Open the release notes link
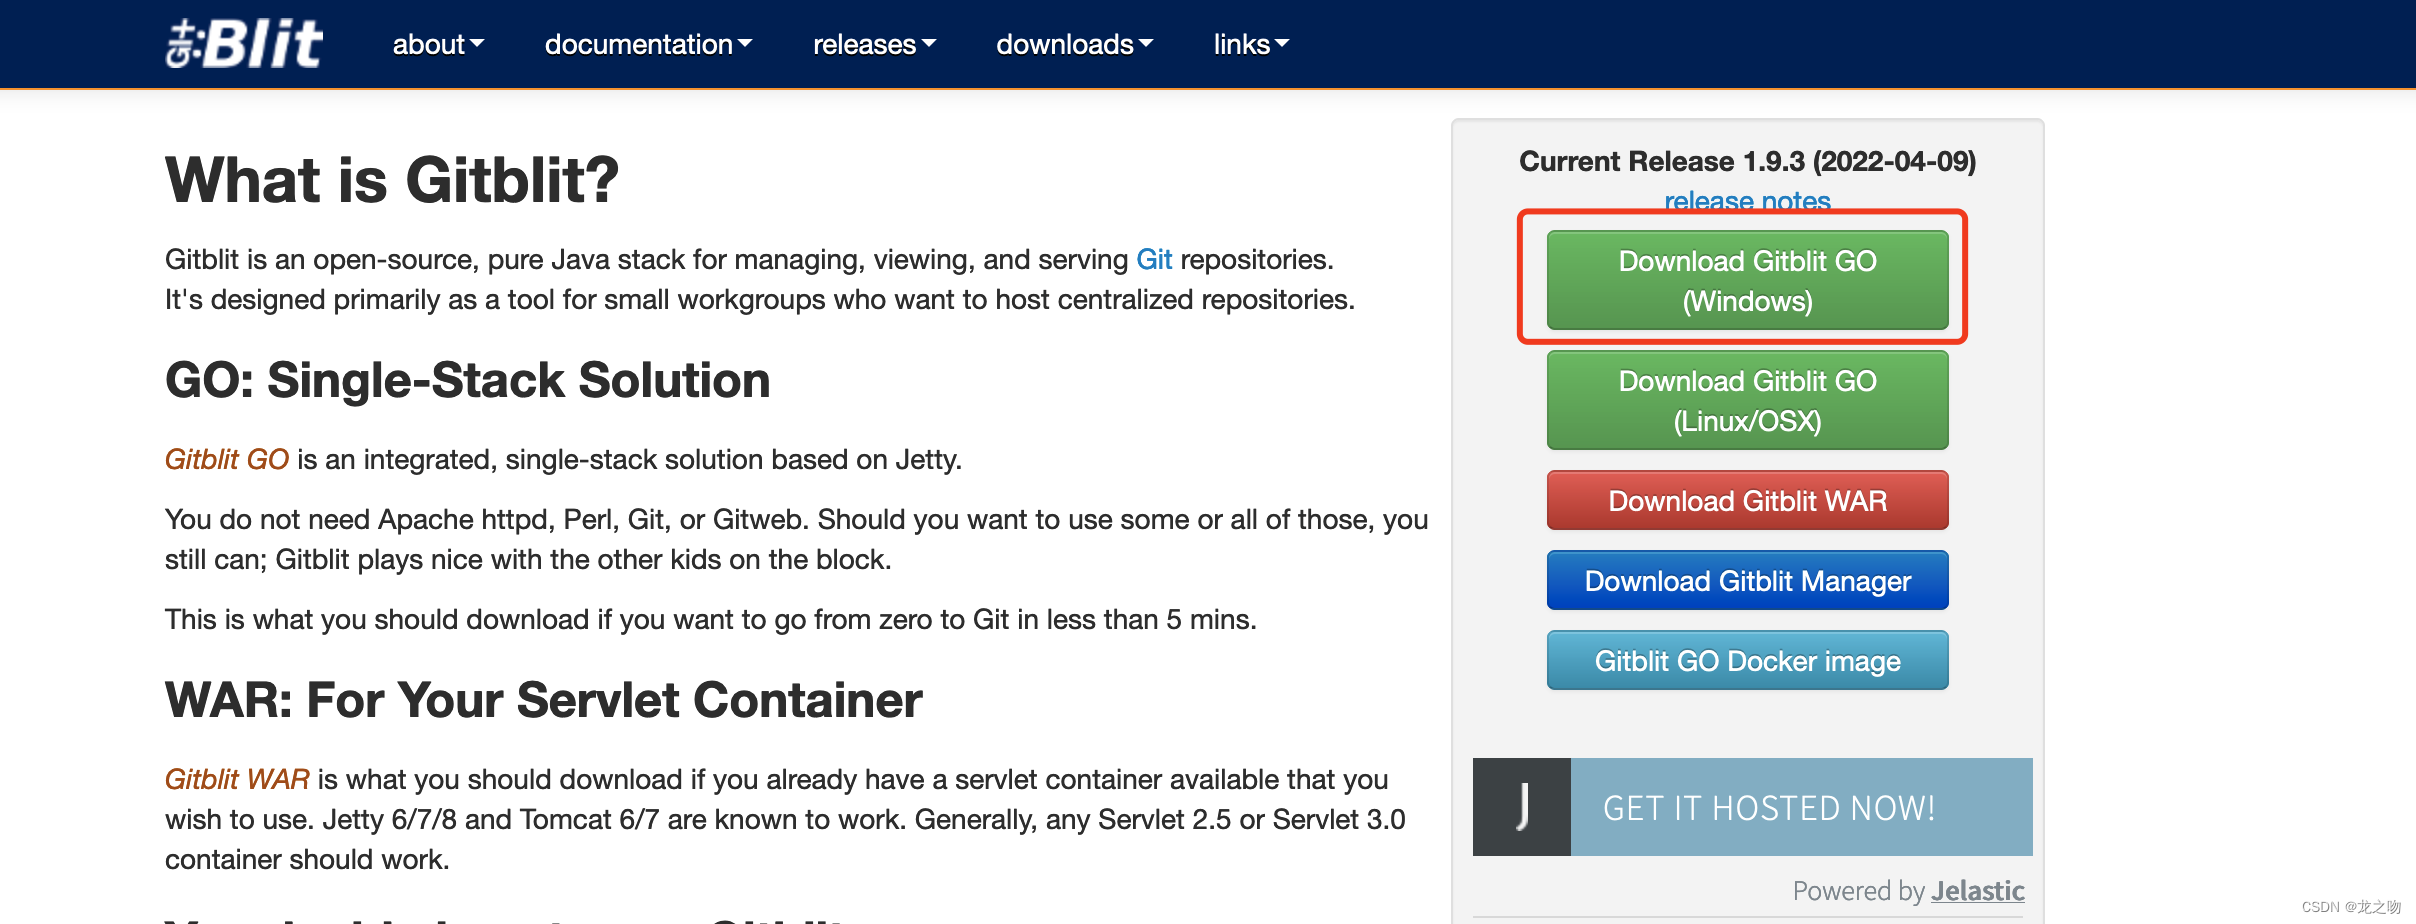The image size is (2416, 924). pyautogui.click(x=1746, y=201)
